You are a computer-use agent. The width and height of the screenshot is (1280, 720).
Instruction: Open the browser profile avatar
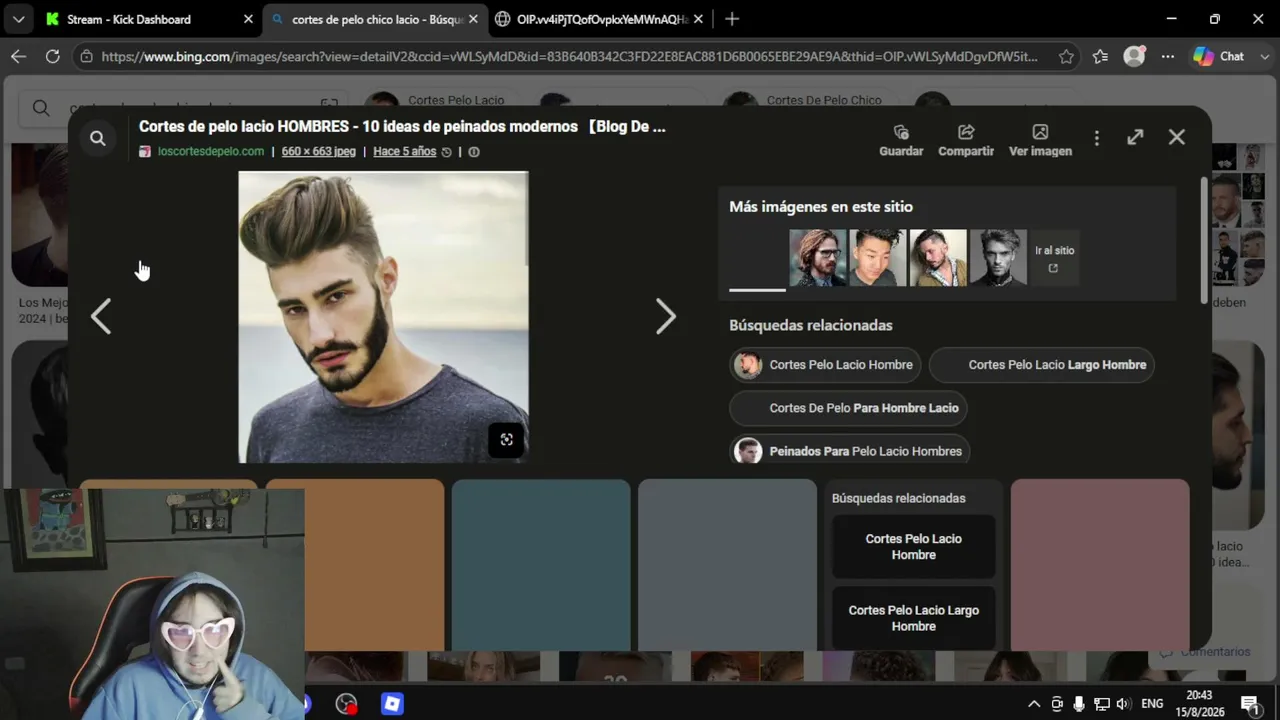[1134, 56]
